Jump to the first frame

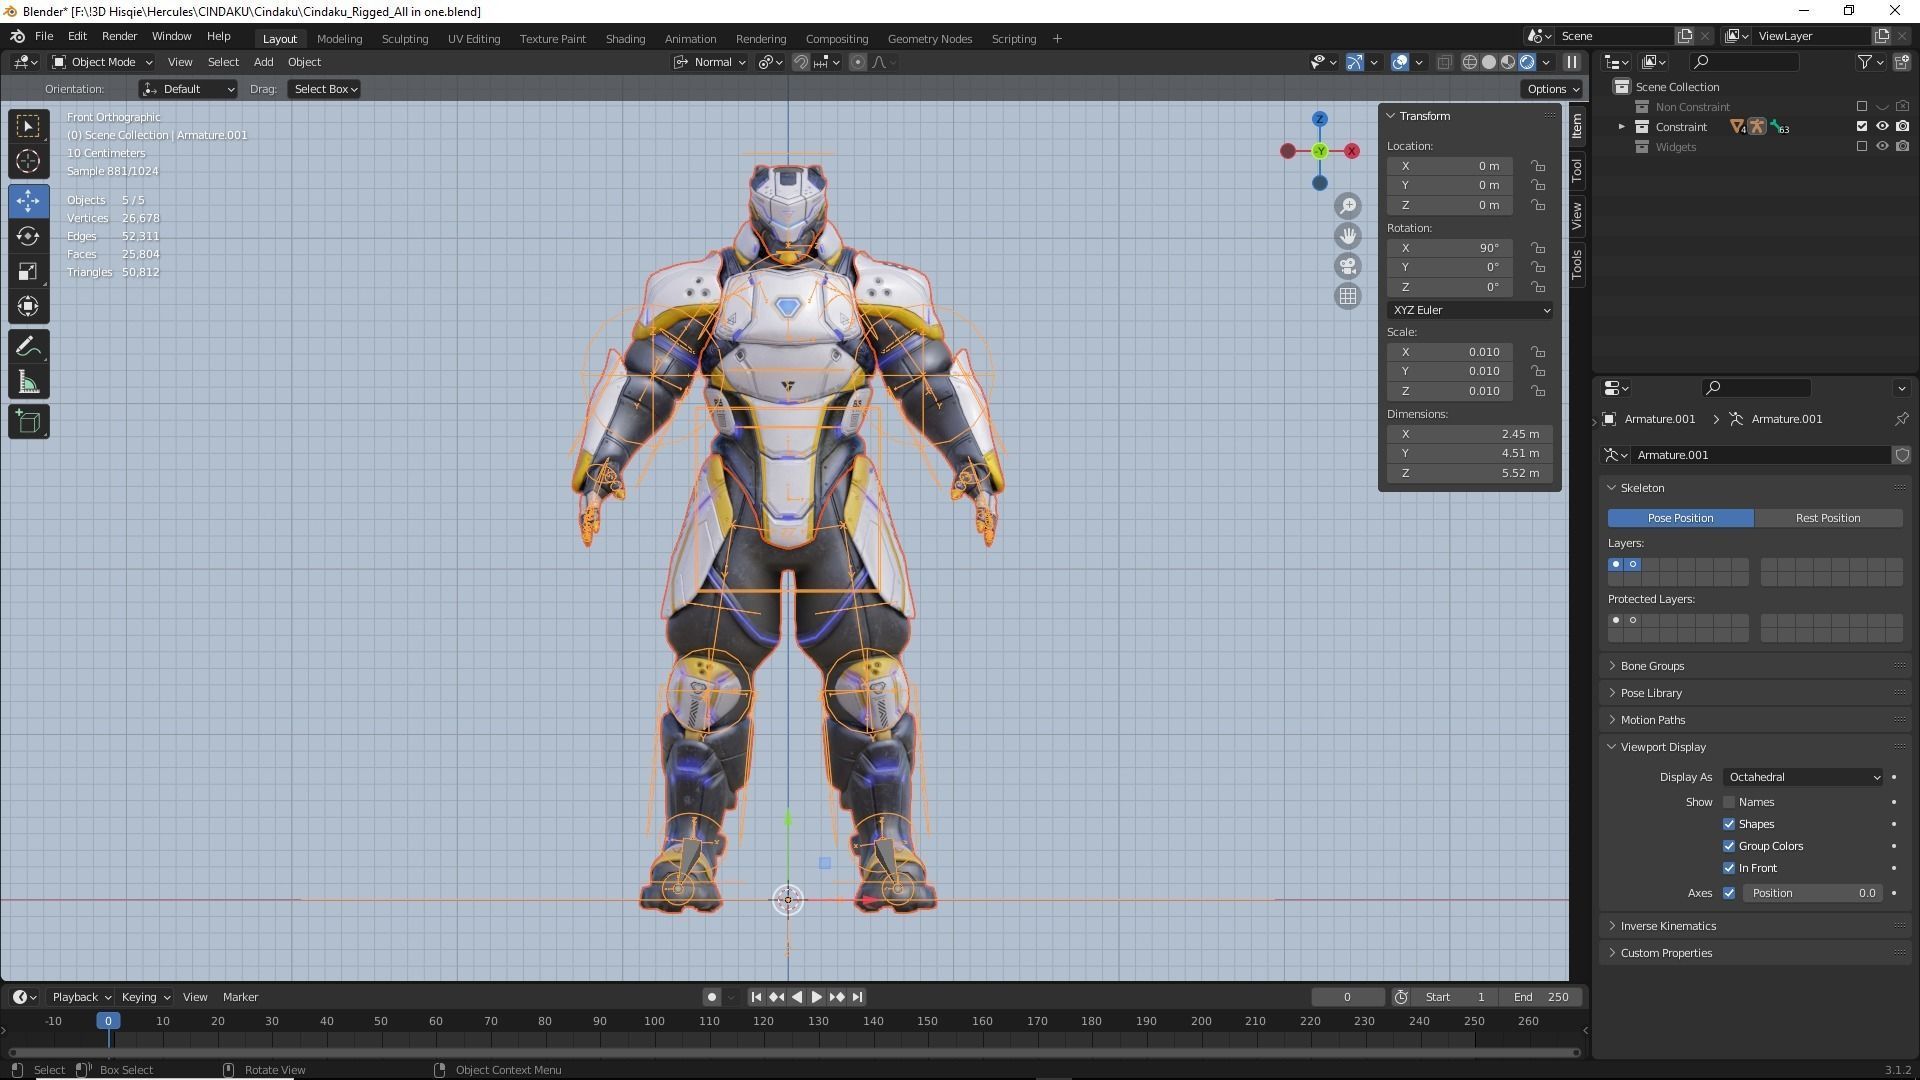tap(756, 997)
